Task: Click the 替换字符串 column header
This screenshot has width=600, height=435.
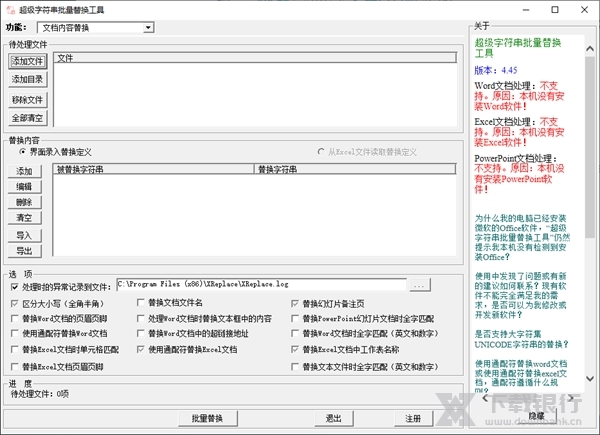Action: click(x=355, y=169)
